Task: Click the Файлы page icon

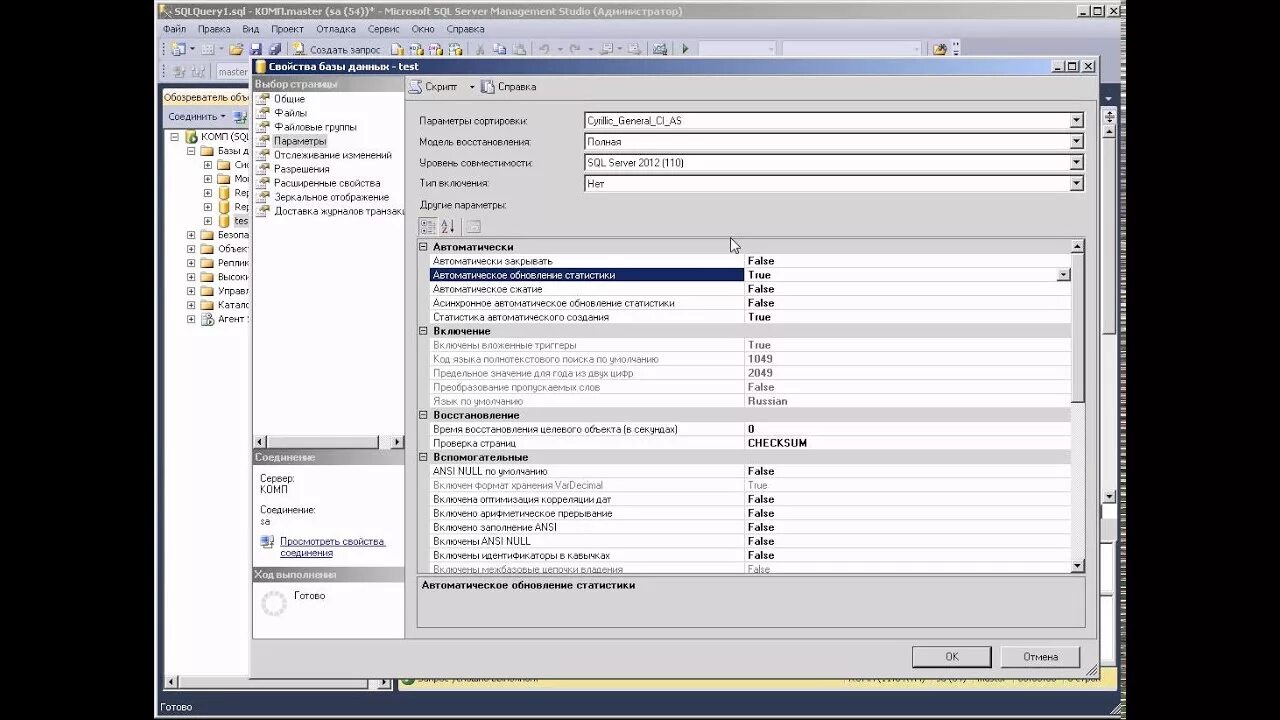Action: [264, 113]
